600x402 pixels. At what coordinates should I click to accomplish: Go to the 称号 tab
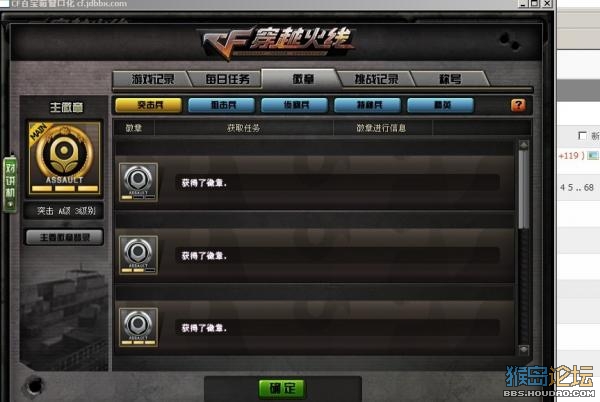(x=450, y=79)
